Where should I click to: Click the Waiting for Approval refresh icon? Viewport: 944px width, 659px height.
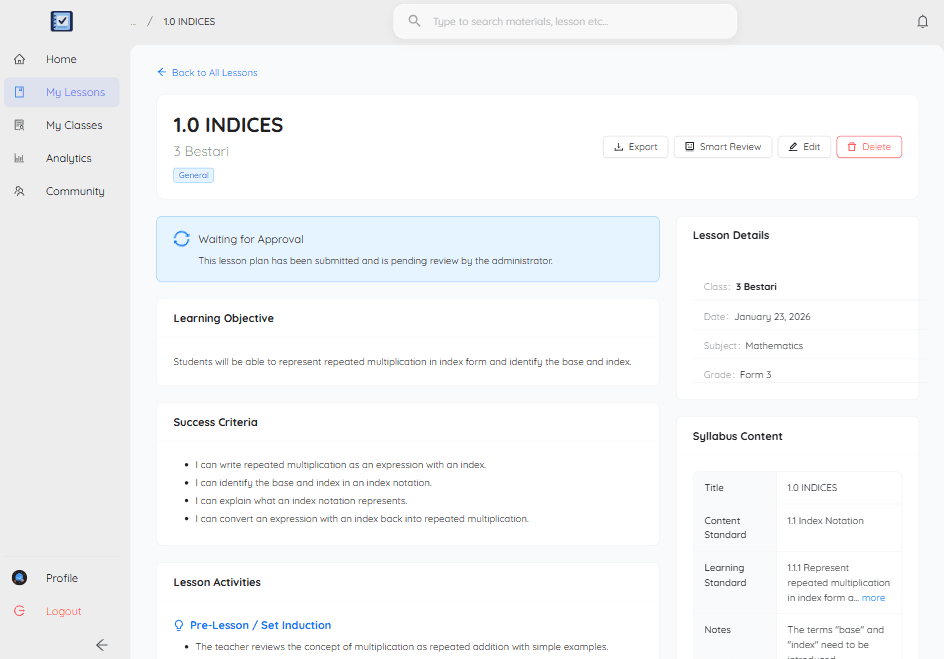[x=181, y=239]
